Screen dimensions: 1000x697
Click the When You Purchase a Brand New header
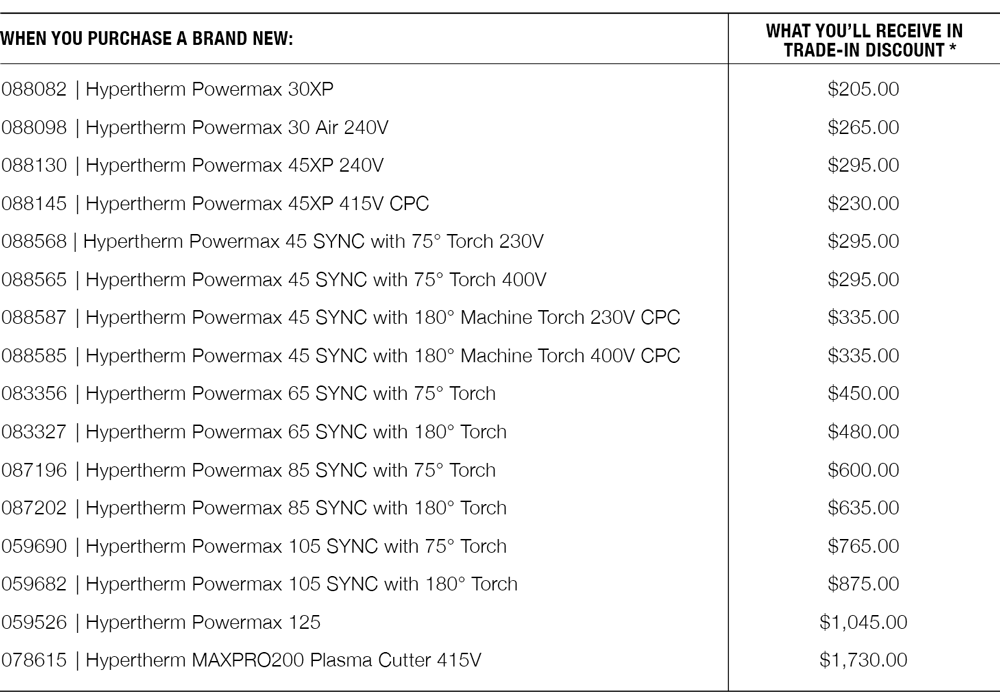pos(147,38)
